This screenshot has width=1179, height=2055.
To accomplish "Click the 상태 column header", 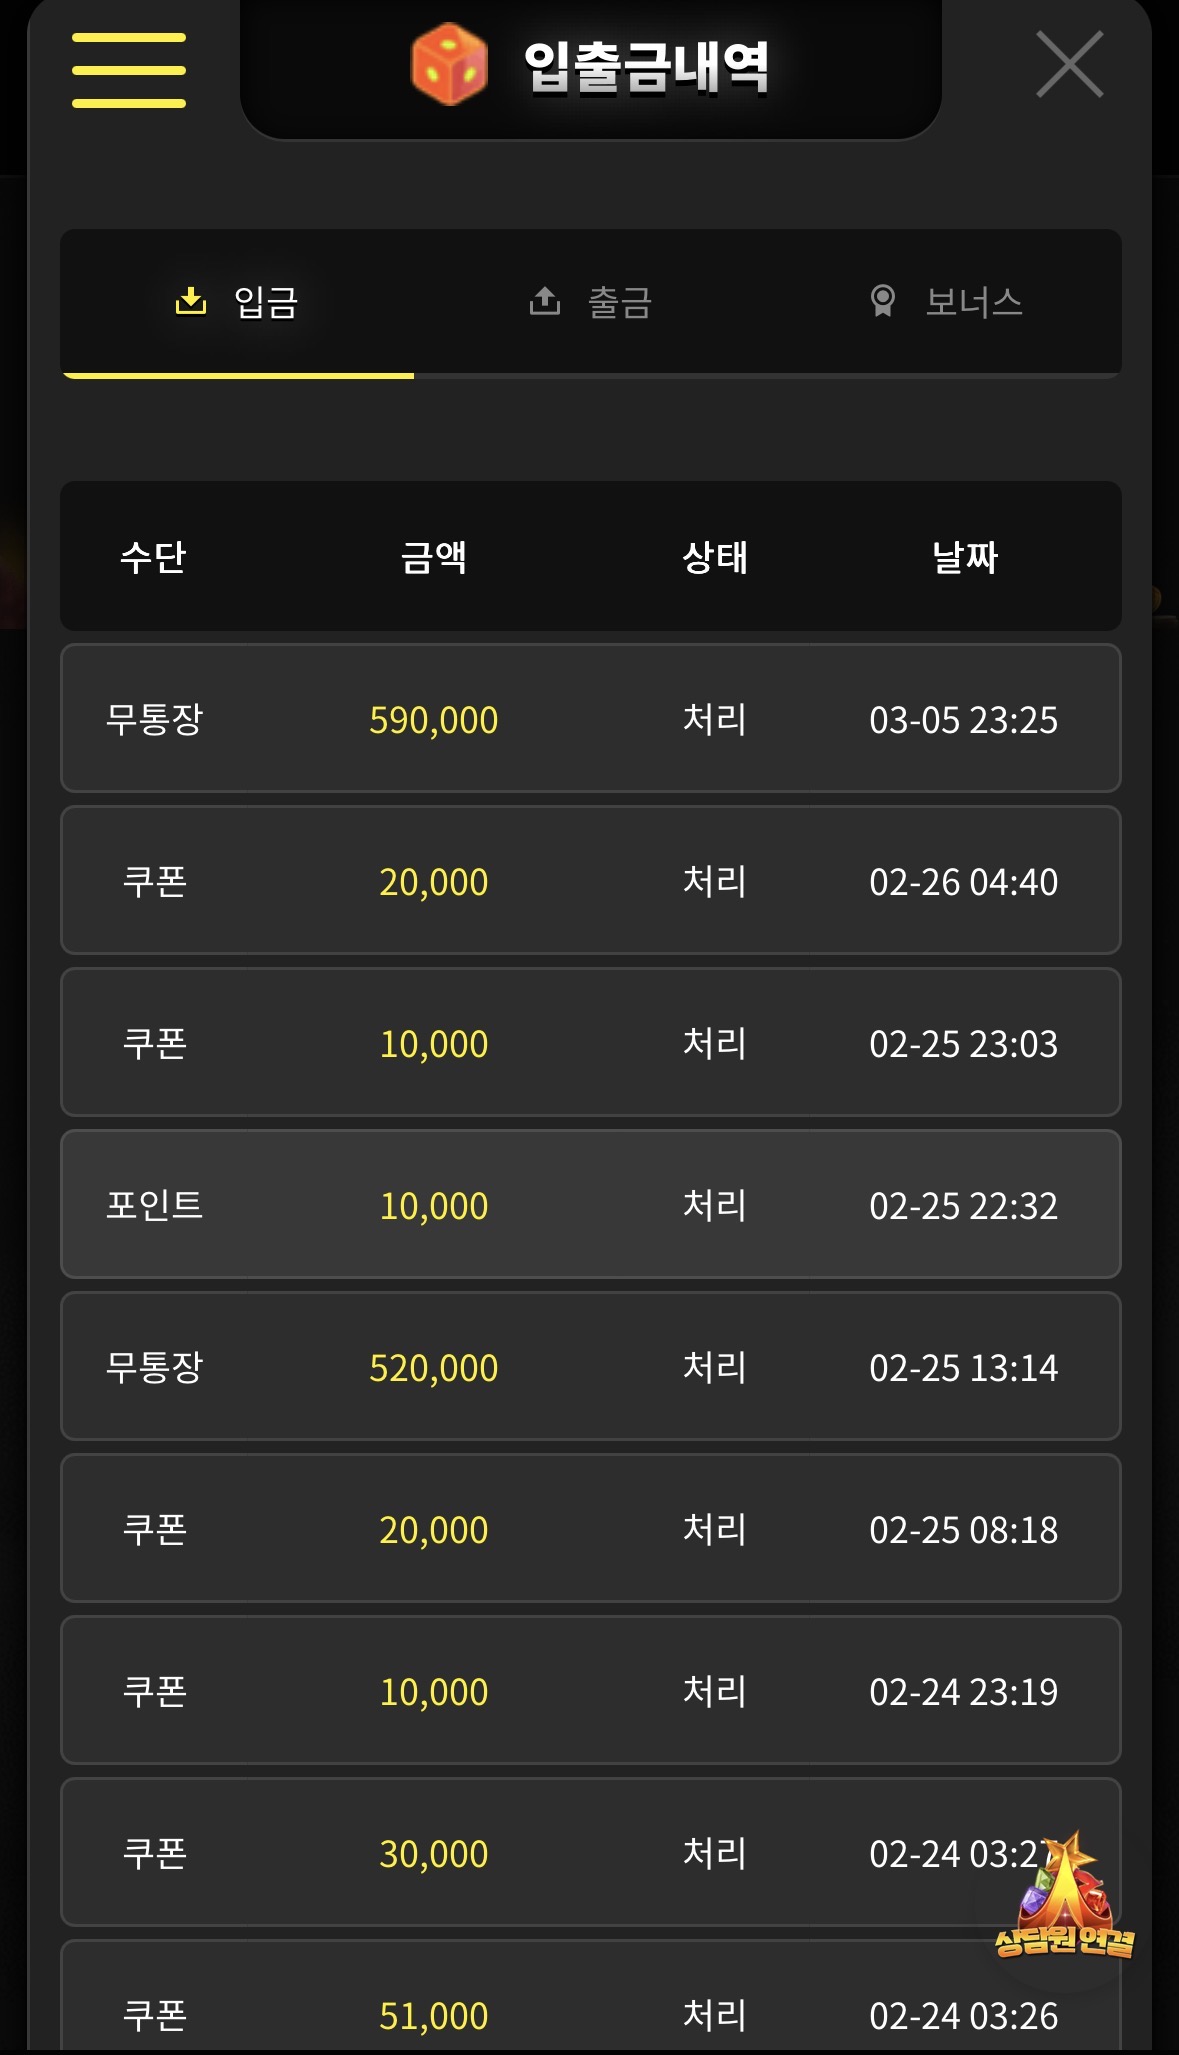I will coord(714,557).
